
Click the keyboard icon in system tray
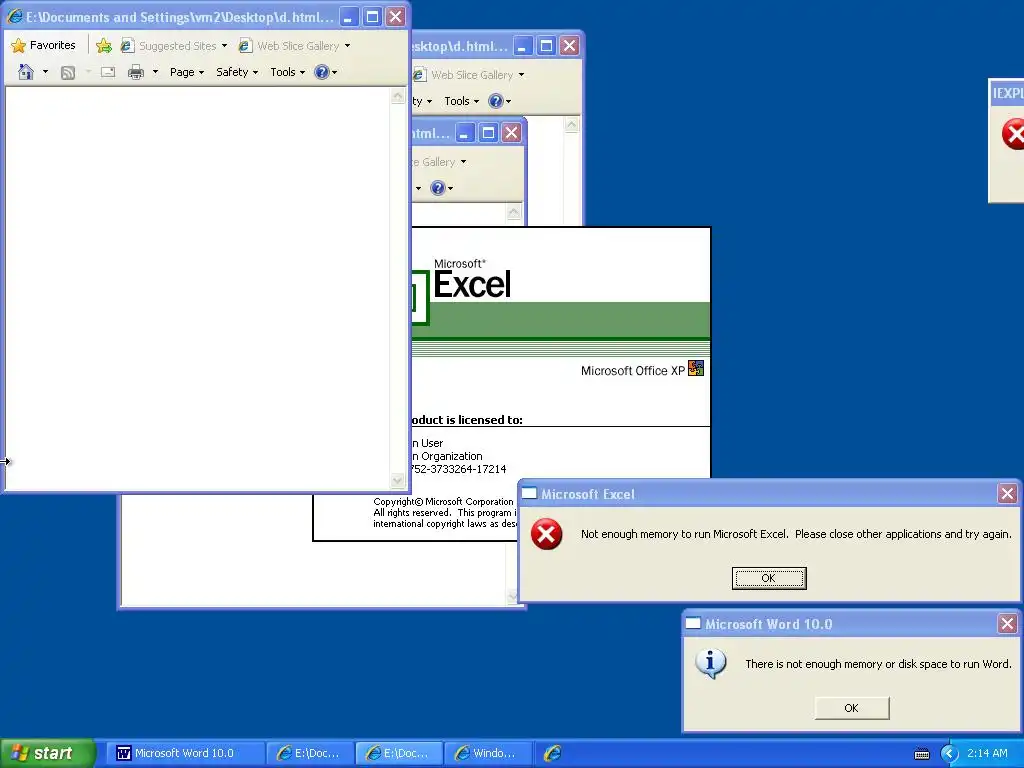pyautogui.click(x=921, y=754)
